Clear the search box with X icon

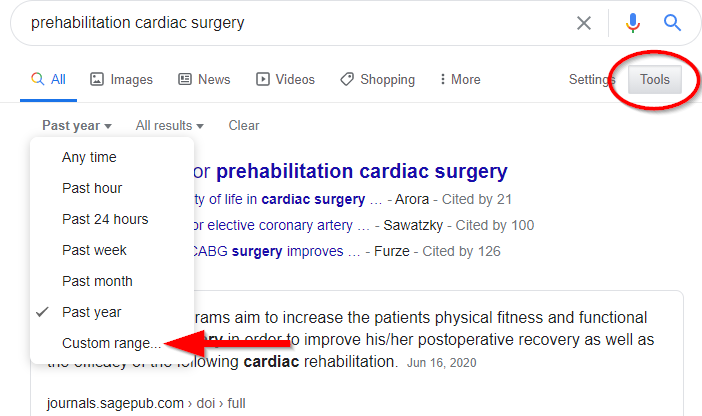pos(583,23)
